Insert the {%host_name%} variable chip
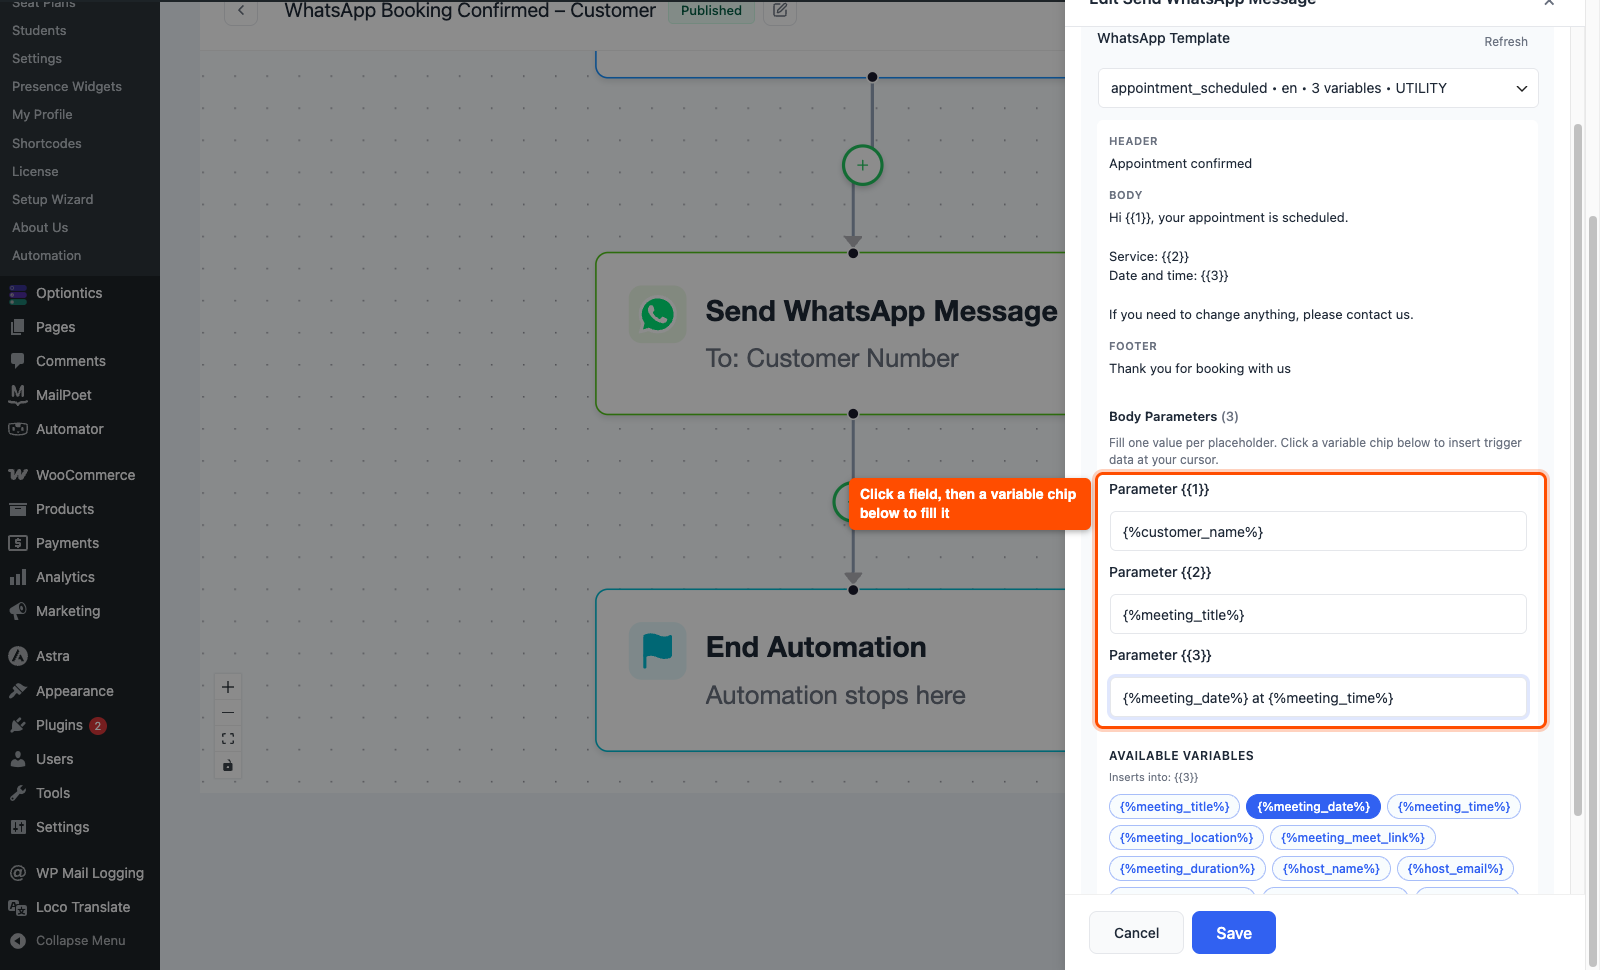 [1331, 869]
